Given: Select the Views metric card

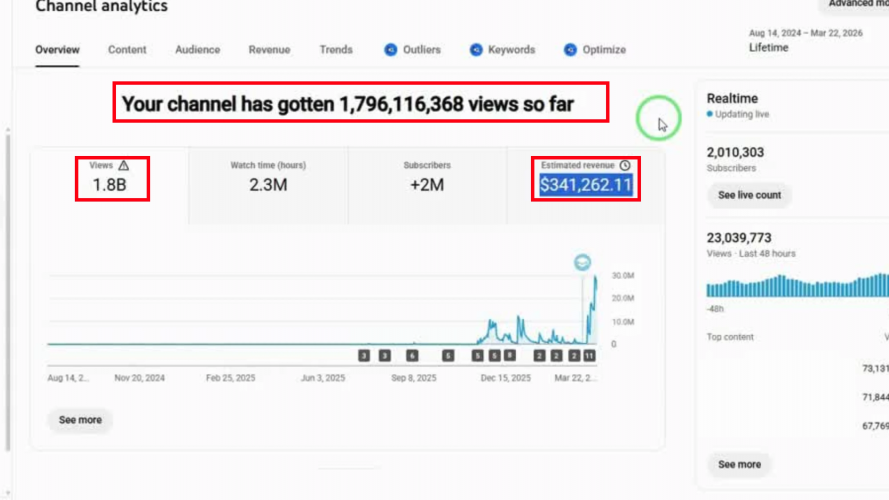Looking at the screenshot, I should (x=112, y=176).
